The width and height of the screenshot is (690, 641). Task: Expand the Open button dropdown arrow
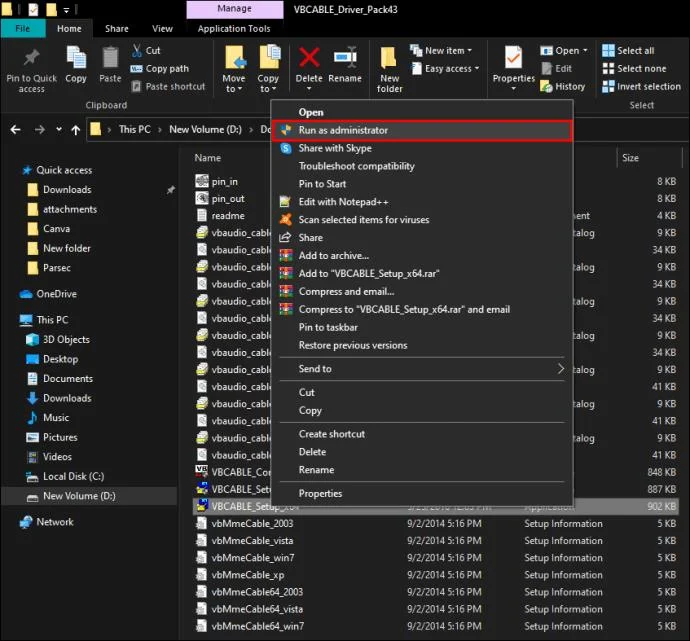(585, 51)
